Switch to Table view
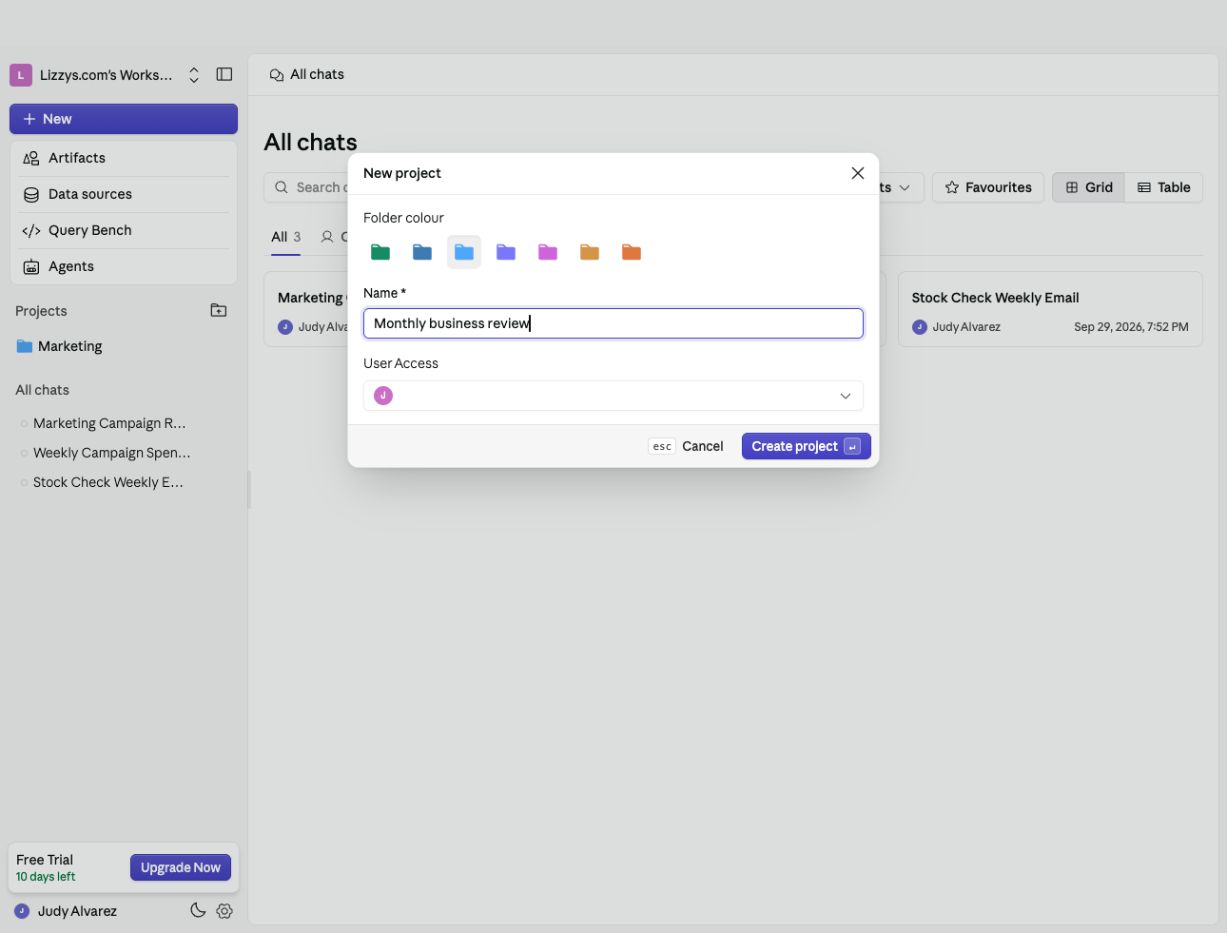The width and height of the screenshot is (1227, 933). [x=1164, y=187]
